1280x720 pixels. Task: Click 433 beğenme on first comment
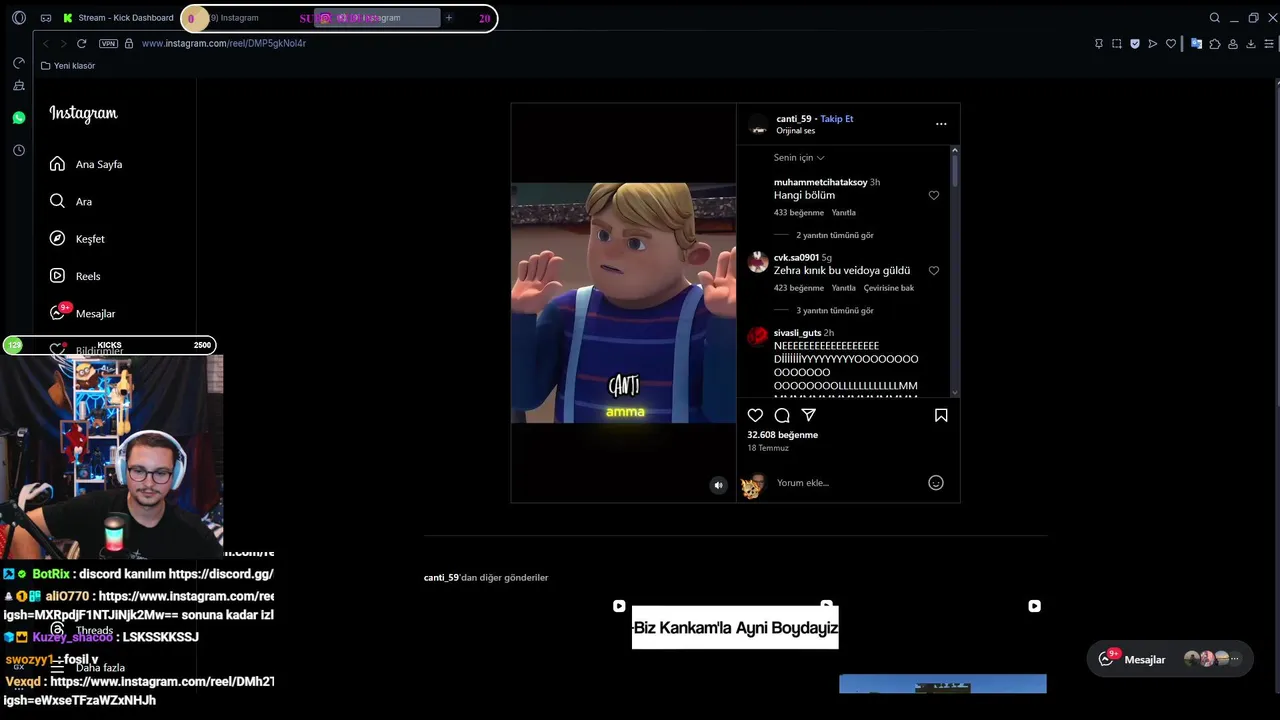point(799,213)
